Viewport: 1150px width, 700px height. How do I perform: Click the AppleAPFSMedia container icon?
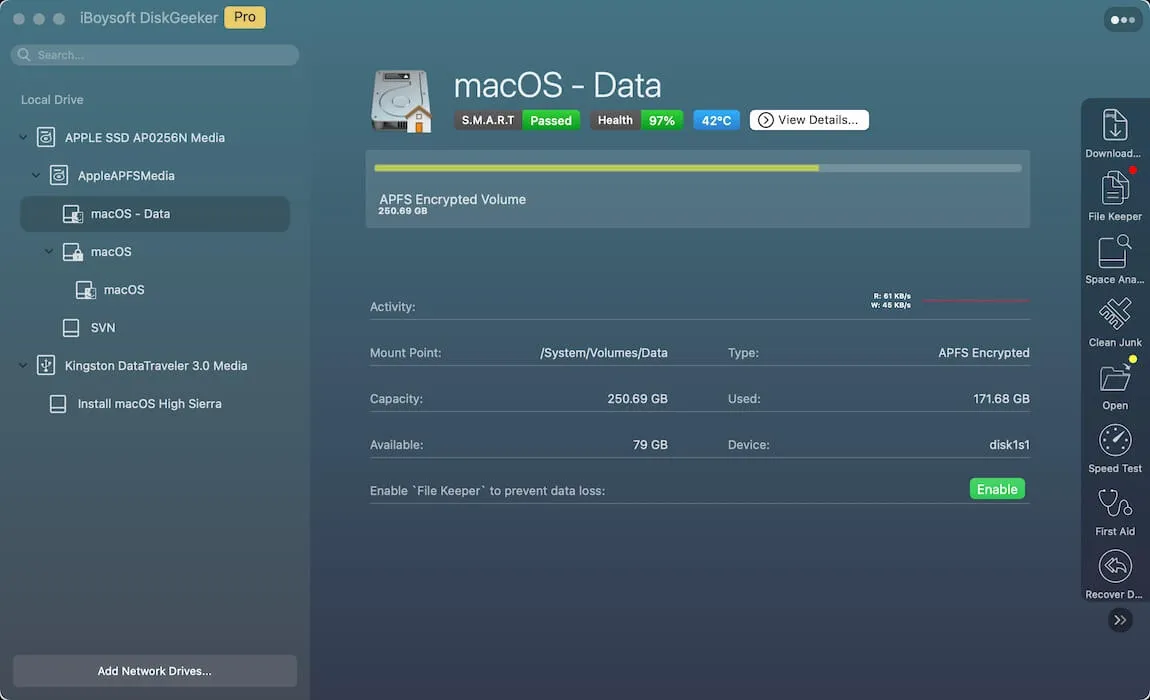tap(59, 175)
